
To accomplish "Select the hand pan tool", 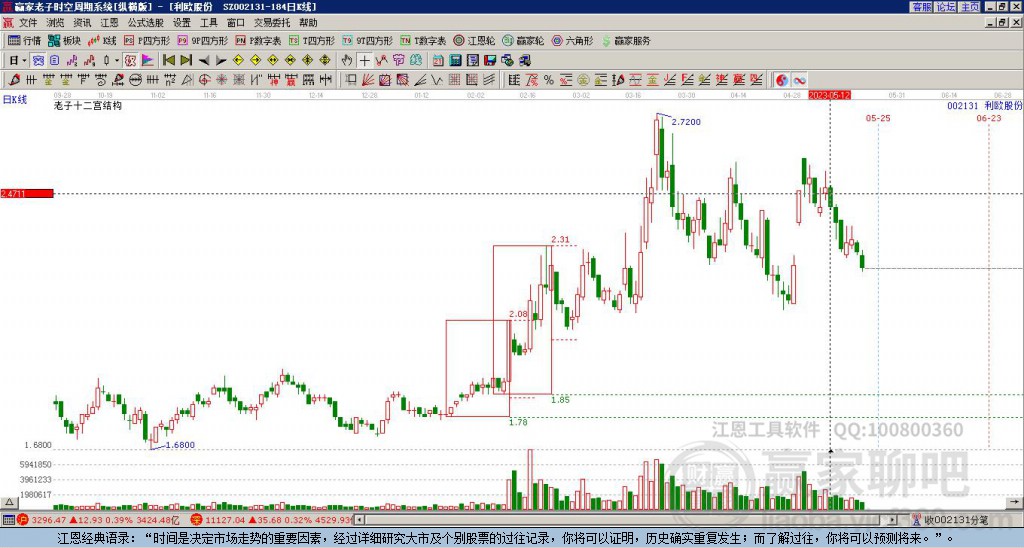I will (347, 61).
